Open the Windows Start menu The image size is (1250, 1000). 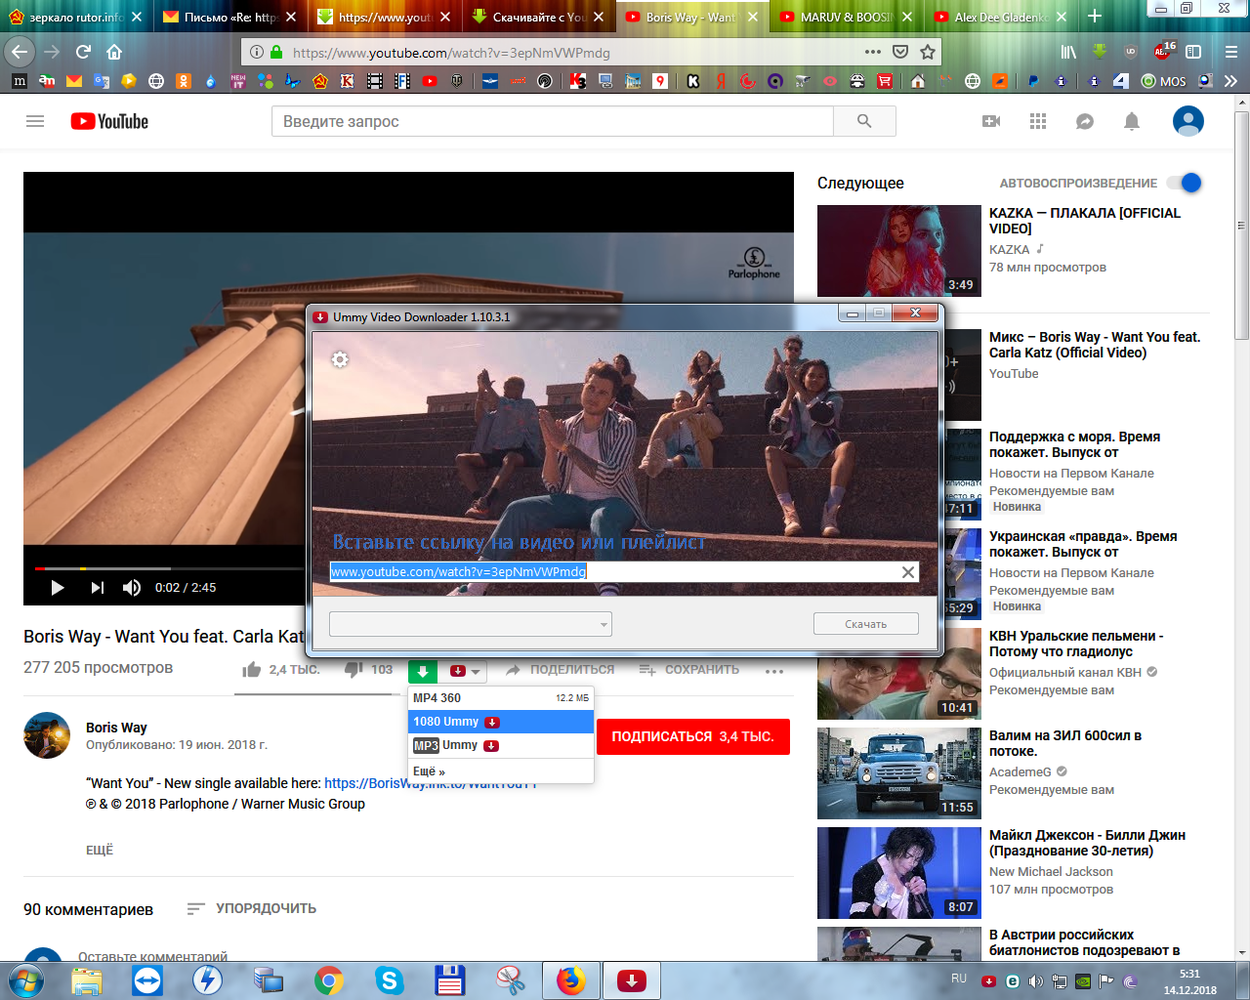click(25, 981)
